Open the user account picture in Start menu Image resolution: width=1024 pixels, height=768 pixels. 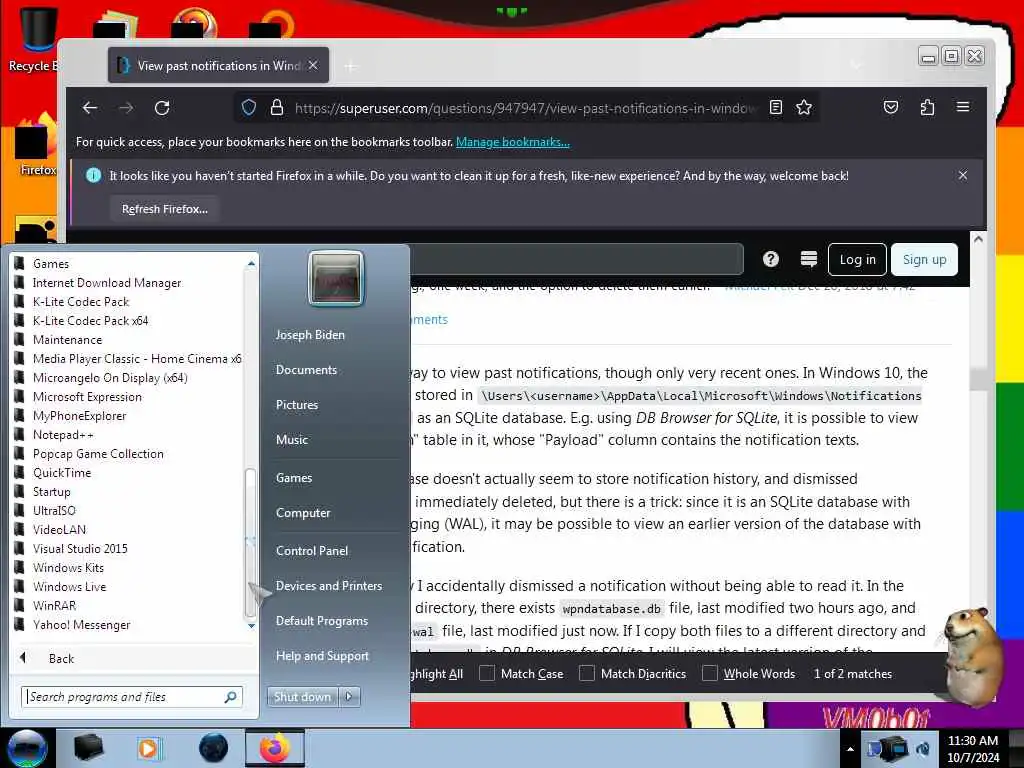336,278
